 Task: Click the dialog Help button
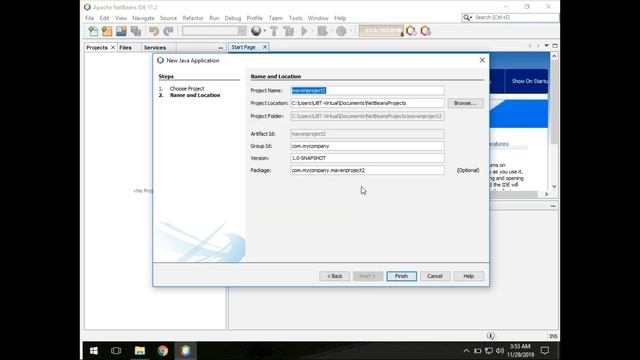(x=468, y=276)
